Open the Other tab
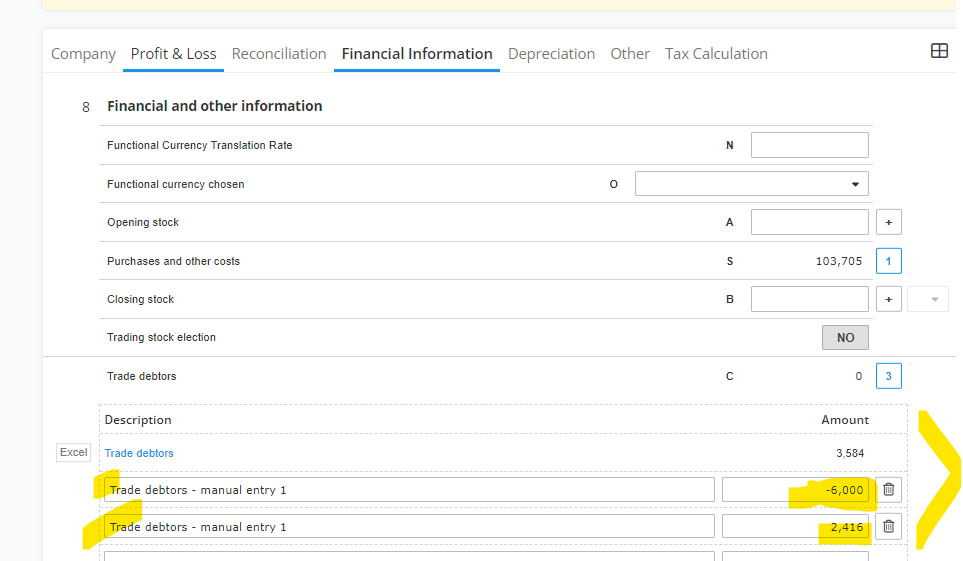Screen dimensions: 963x561 [x=630, y=54]
